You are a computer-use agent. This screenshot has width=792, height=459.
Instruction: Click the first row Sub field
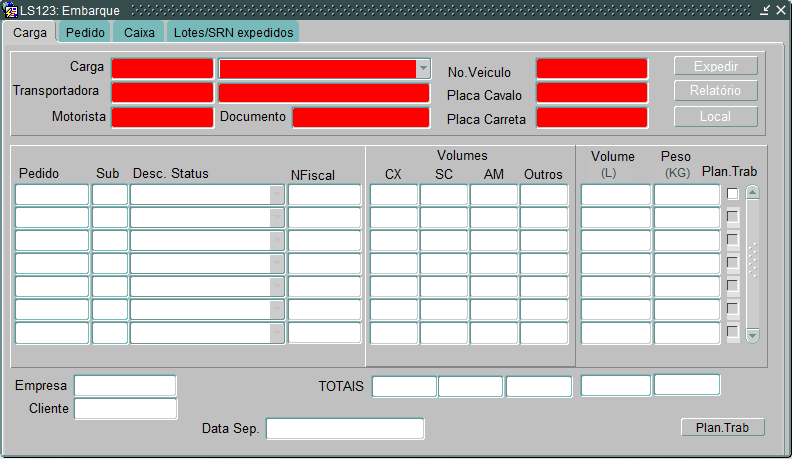click(110, 194)
